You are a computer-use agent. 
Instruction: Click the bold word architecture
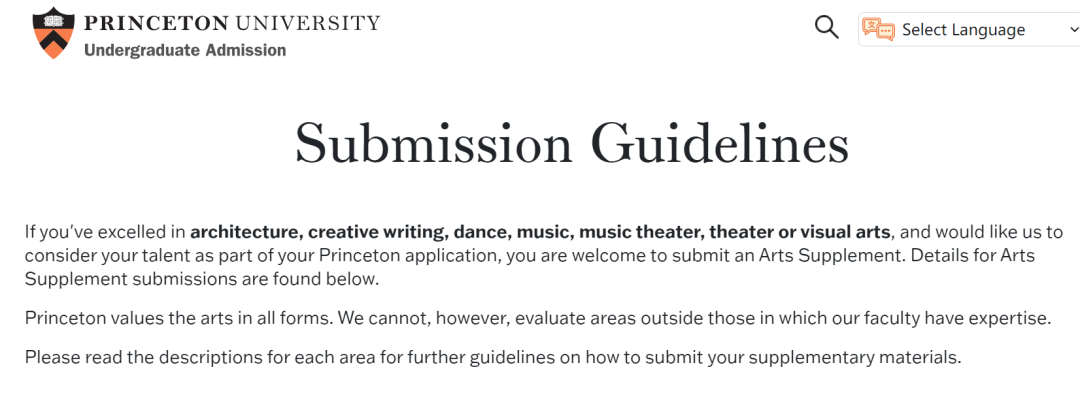247,232
